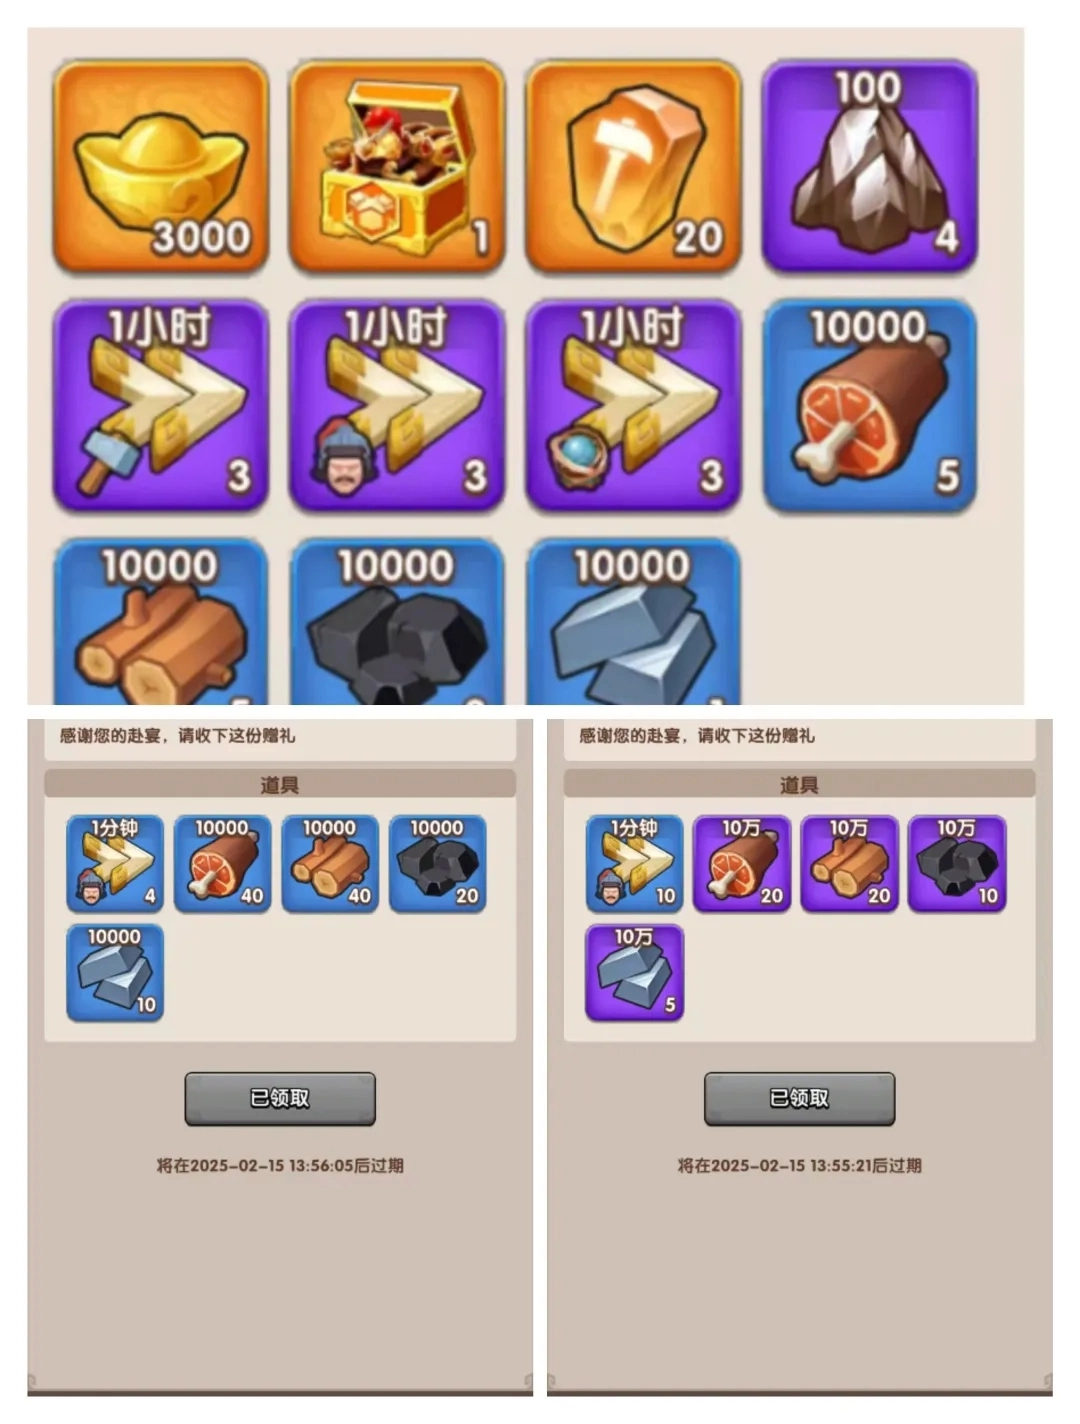This screenshot has height=1424, width=1080.
Task: Choose the 1小时 soldier training speedup
Action: [x=397, y=405]
